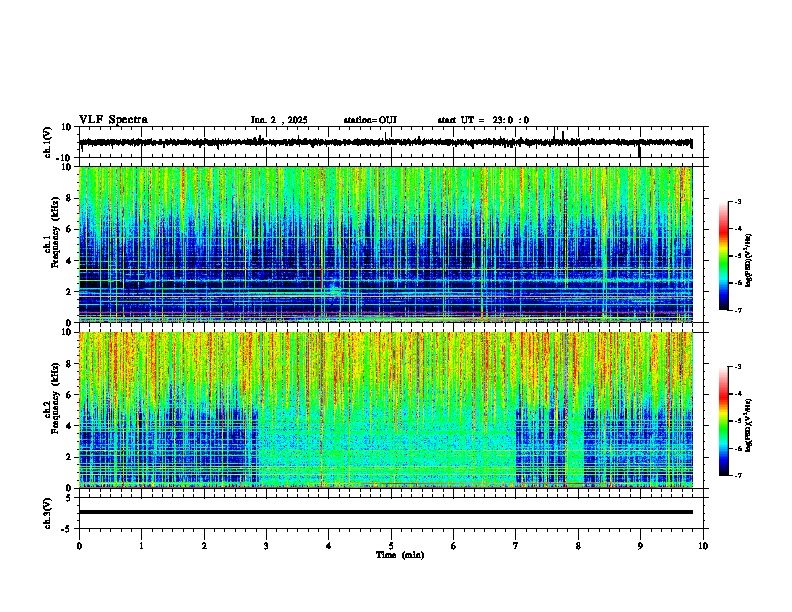
Task: Click the "-7" label on ch.2 color scale
Action: (x=737, y=476)
